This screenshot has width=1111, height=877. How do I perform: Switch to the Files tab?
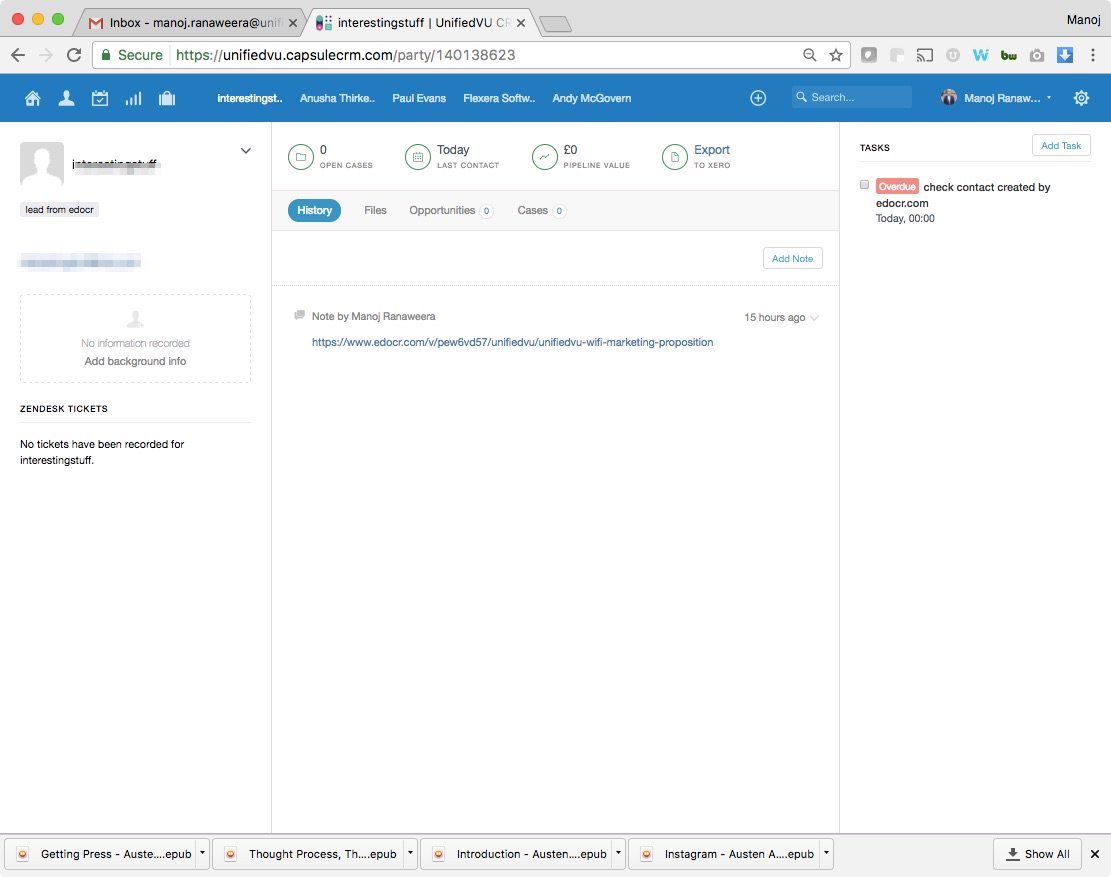[376, 210]
